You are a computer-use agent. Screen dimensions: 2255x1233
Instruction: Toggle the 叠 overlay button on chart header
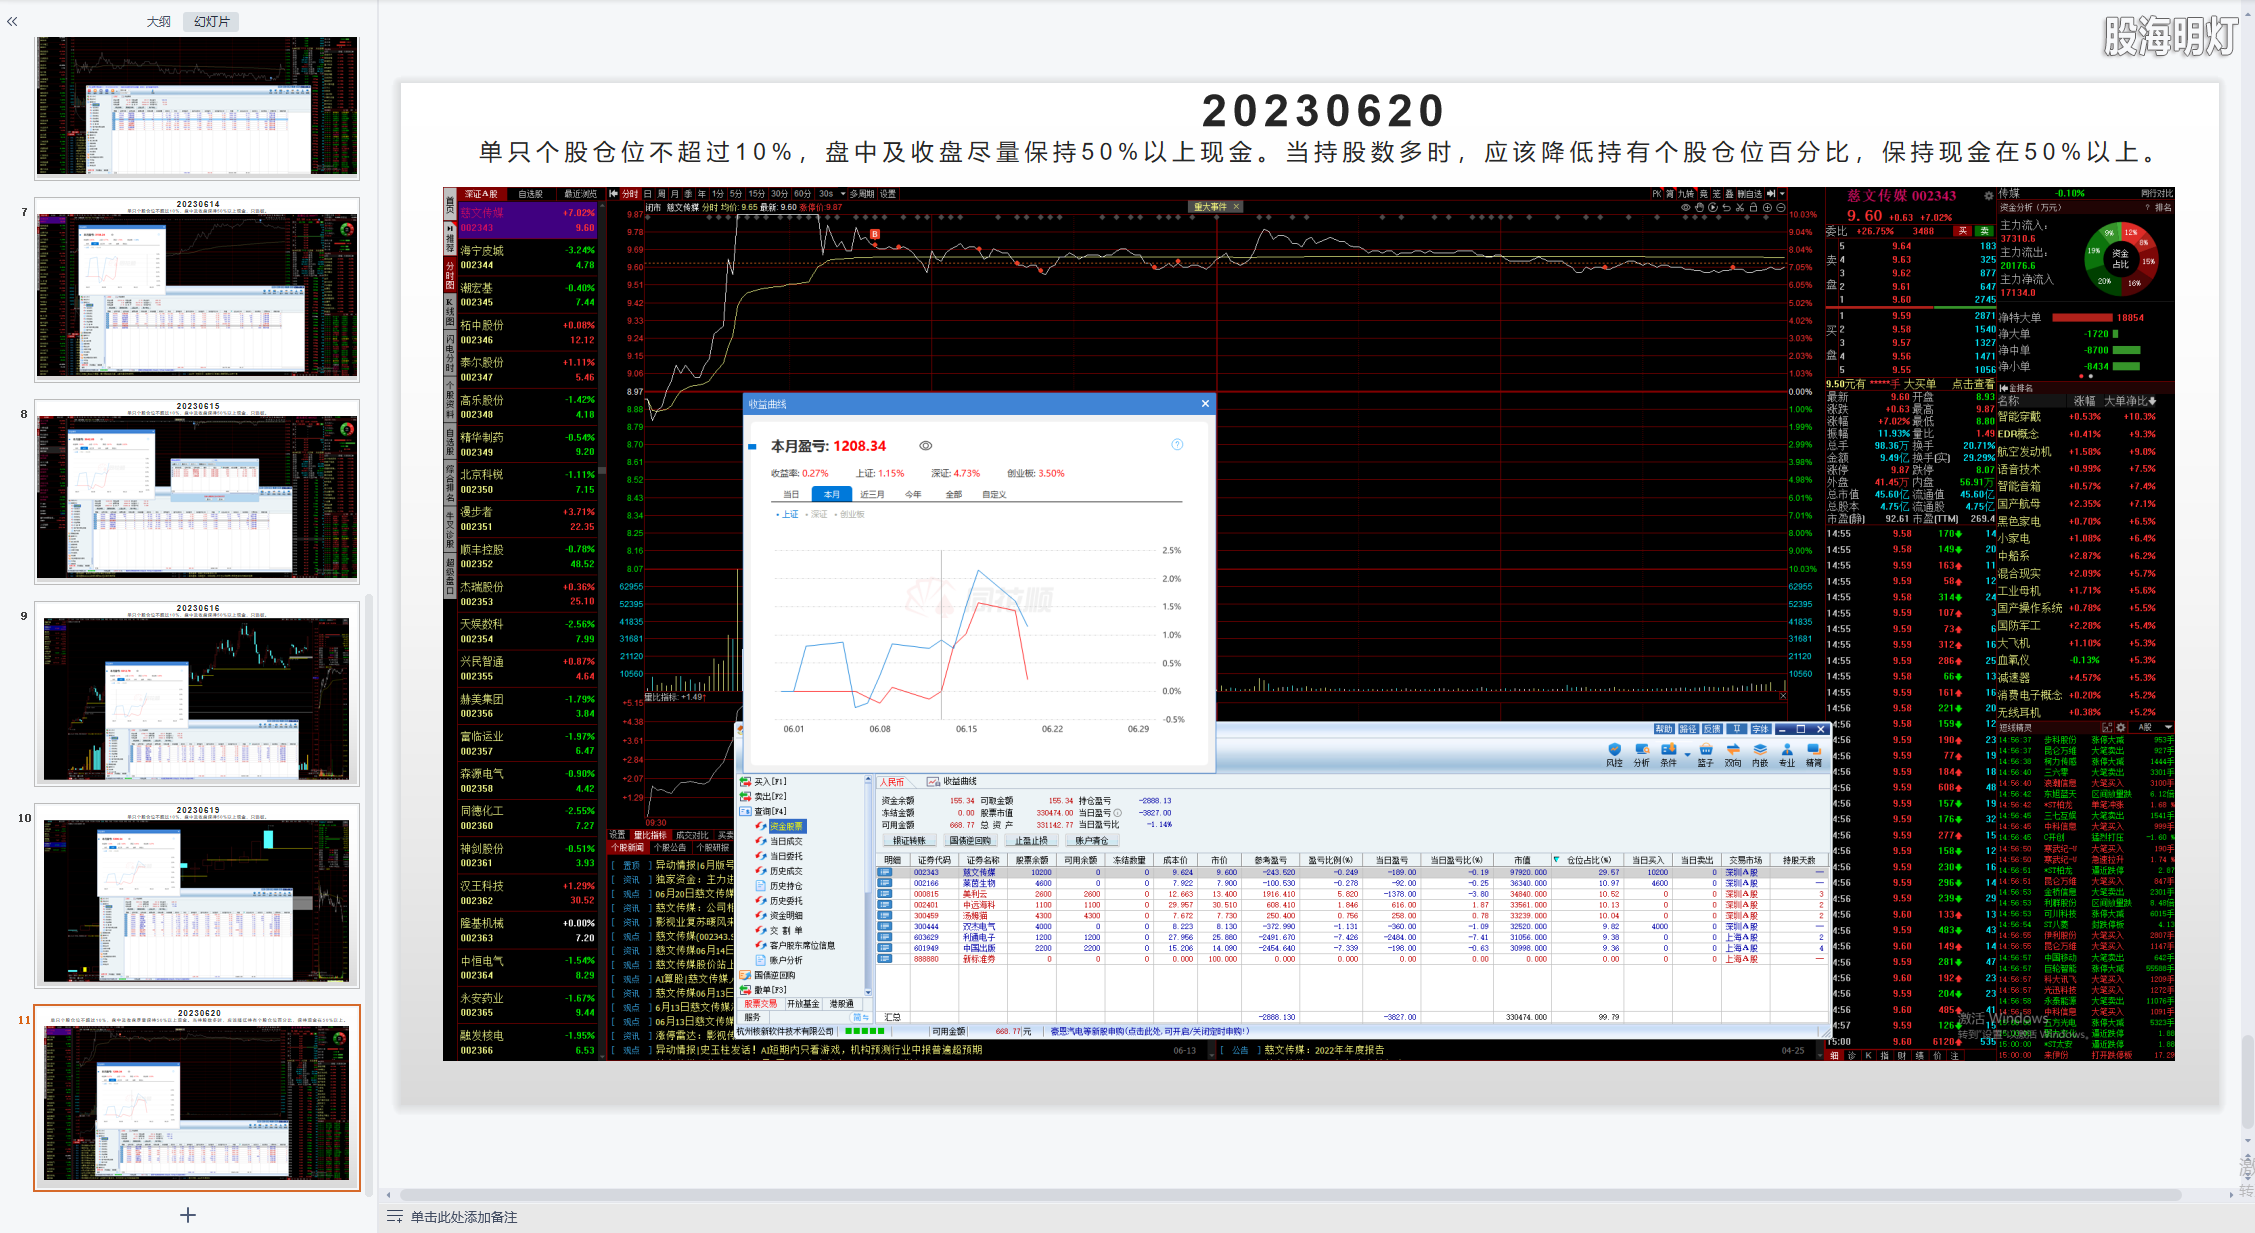click(1729, 194)
